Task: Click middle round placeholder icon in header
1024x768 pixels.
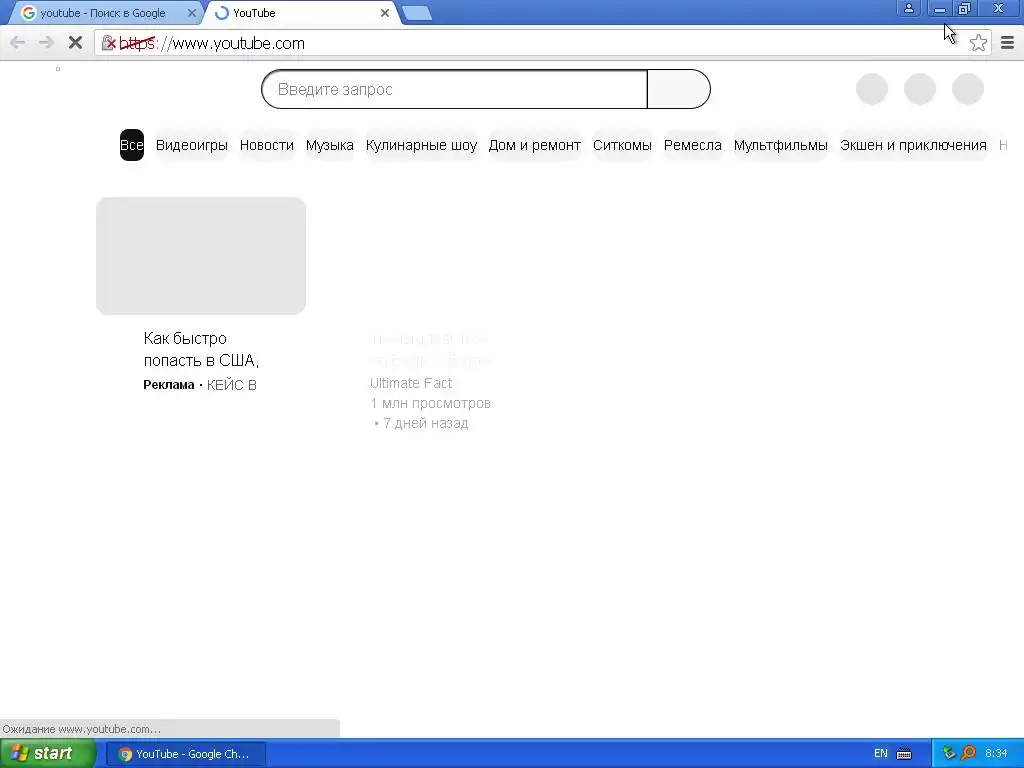Action: (920, 89)
